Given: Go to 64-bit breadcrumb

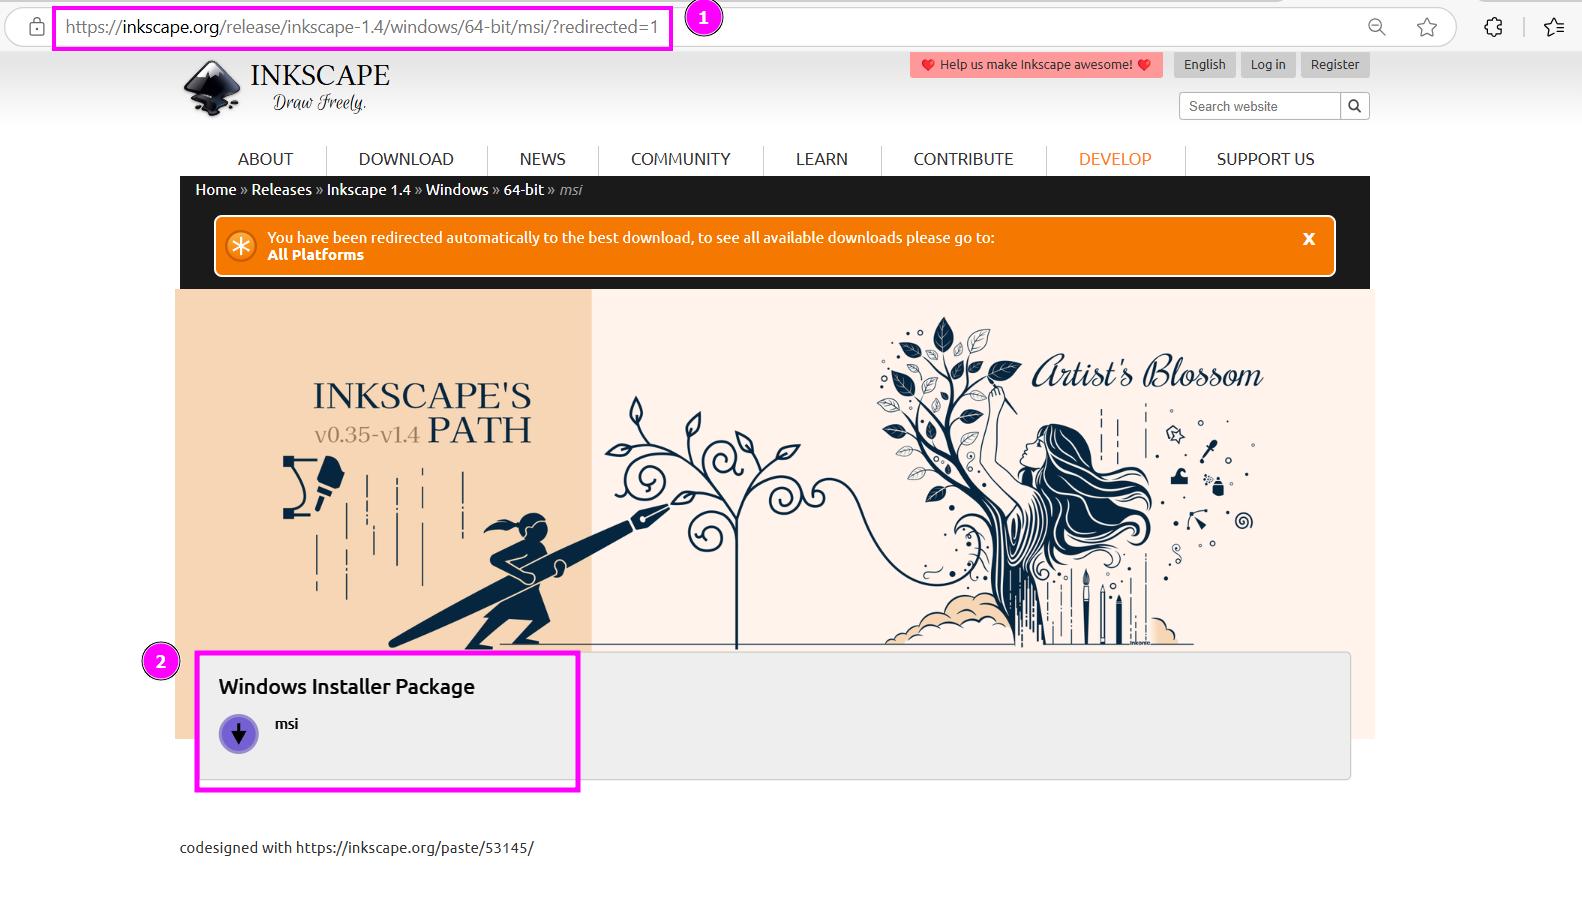Looking at the screenshot, I should tap(523, 190).
